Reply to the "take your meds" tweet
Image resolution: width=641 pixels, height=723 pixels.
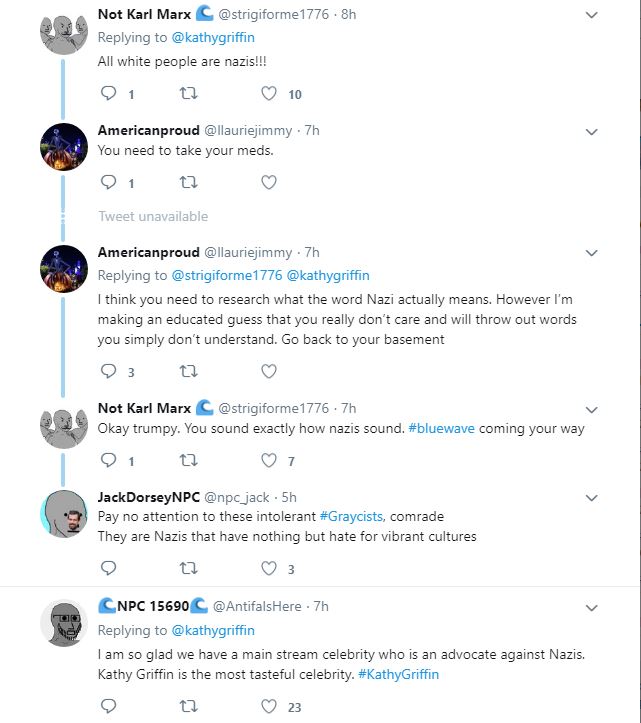[x=110, y=182]
